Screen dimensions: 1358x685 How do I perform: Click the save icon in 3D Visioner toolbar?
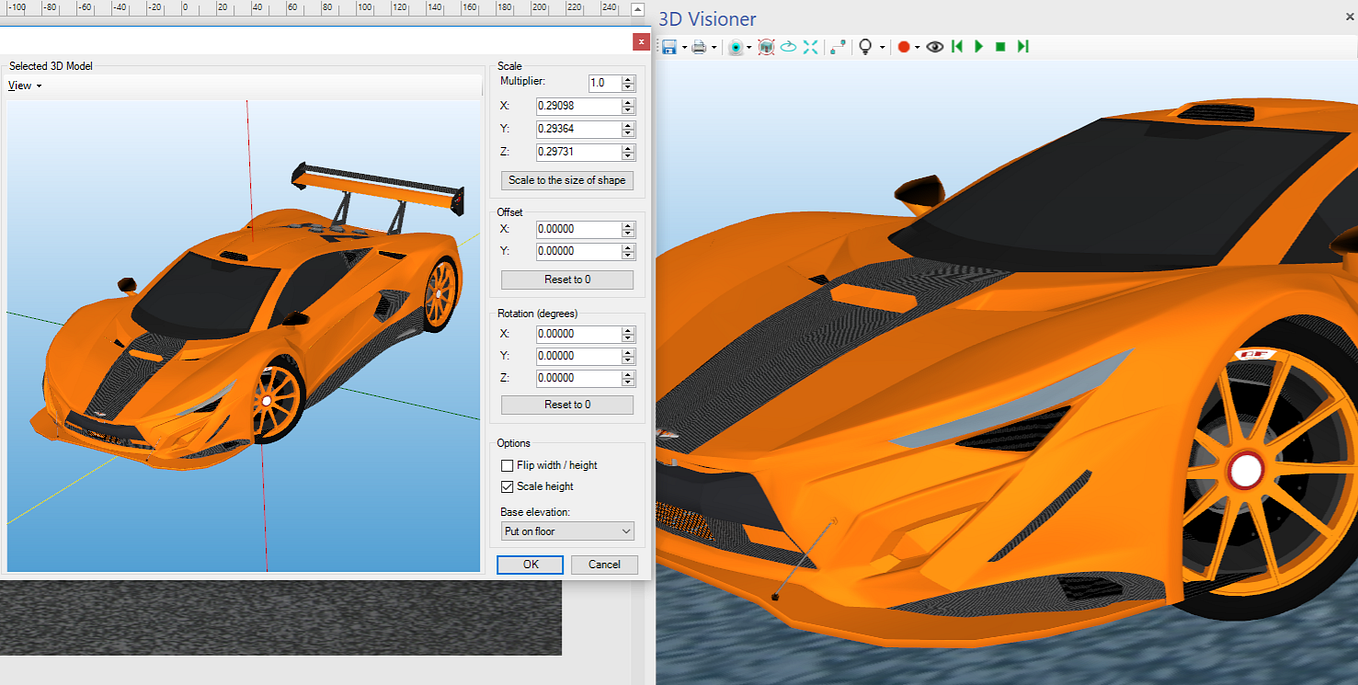coord(669,47)
